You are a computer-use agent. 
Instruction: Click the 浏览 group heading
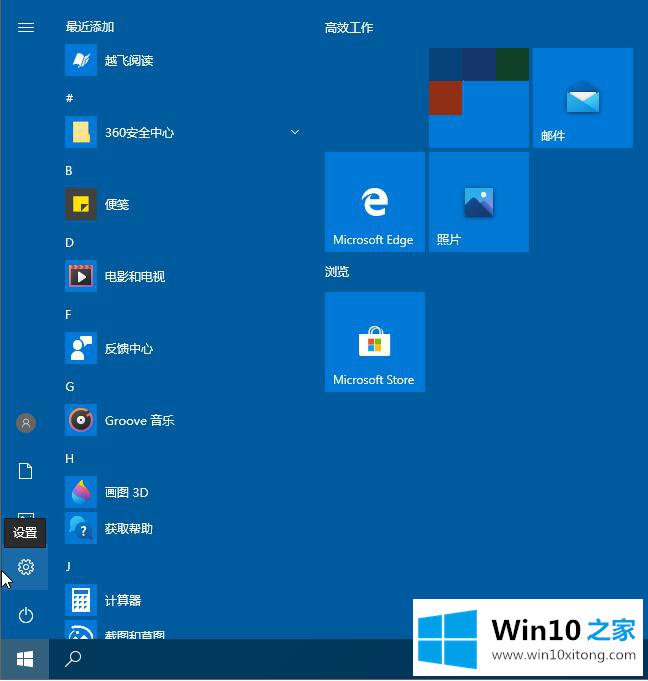coord(337,272)
